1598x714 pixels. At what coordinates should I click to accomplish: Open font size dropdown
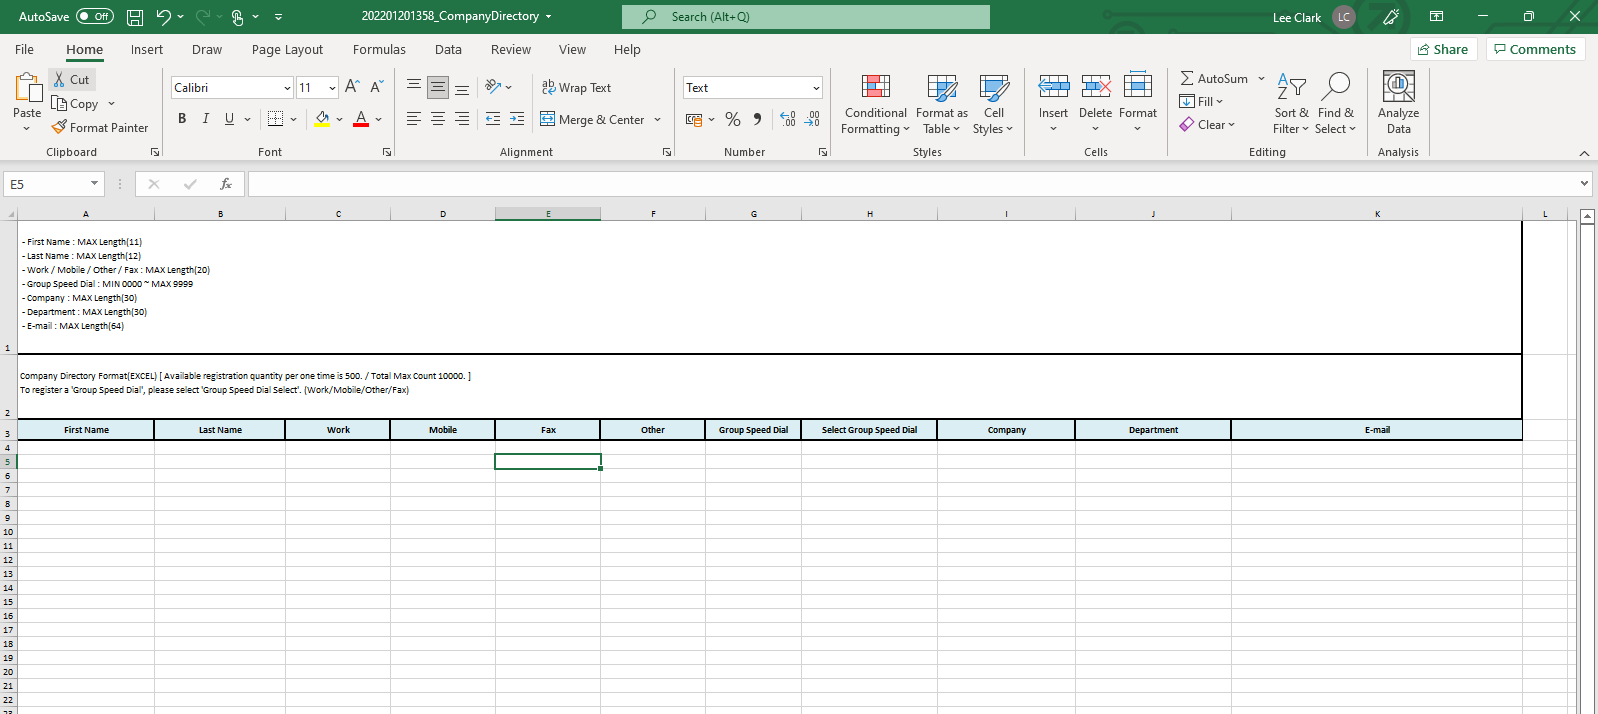click(332, 88)
